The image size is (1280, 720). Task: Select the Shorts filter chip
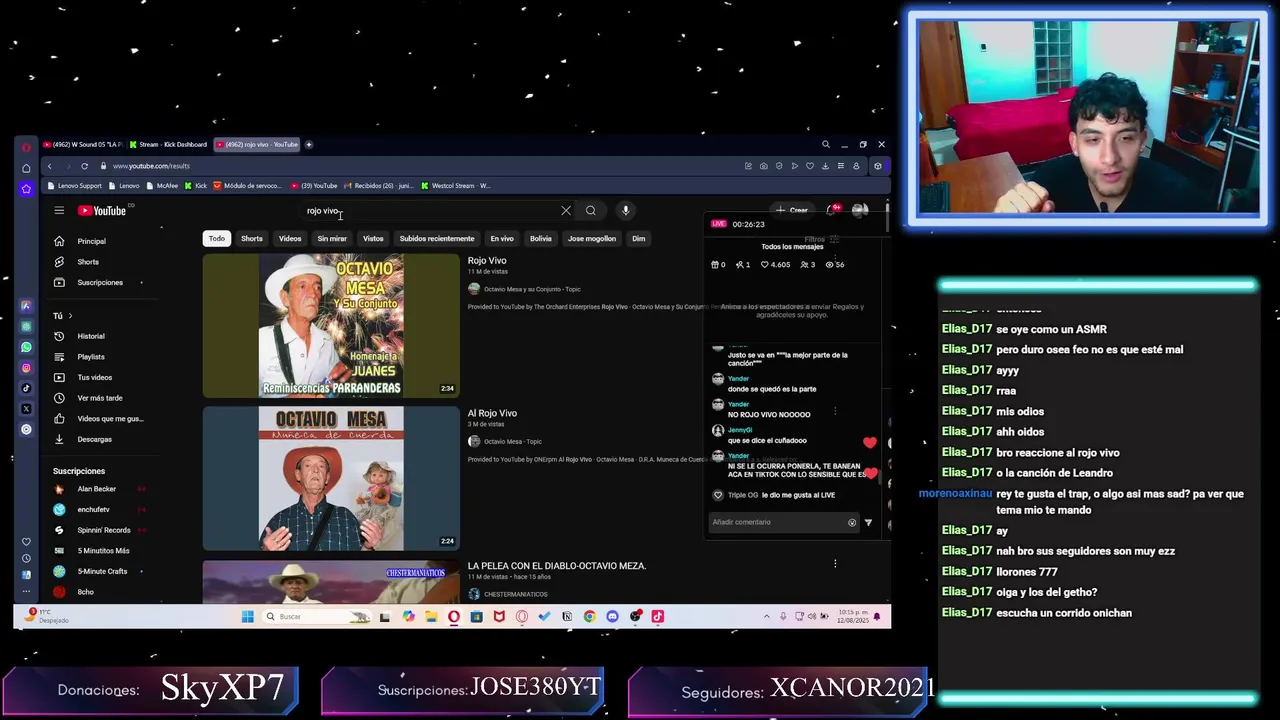tap(252, 239)
